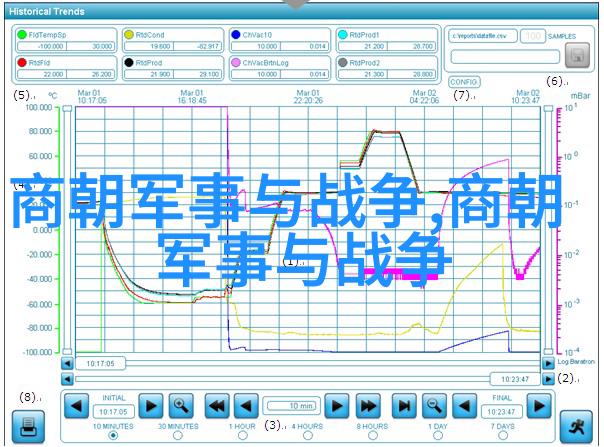Click the skip-to-end button

(404, 406)
